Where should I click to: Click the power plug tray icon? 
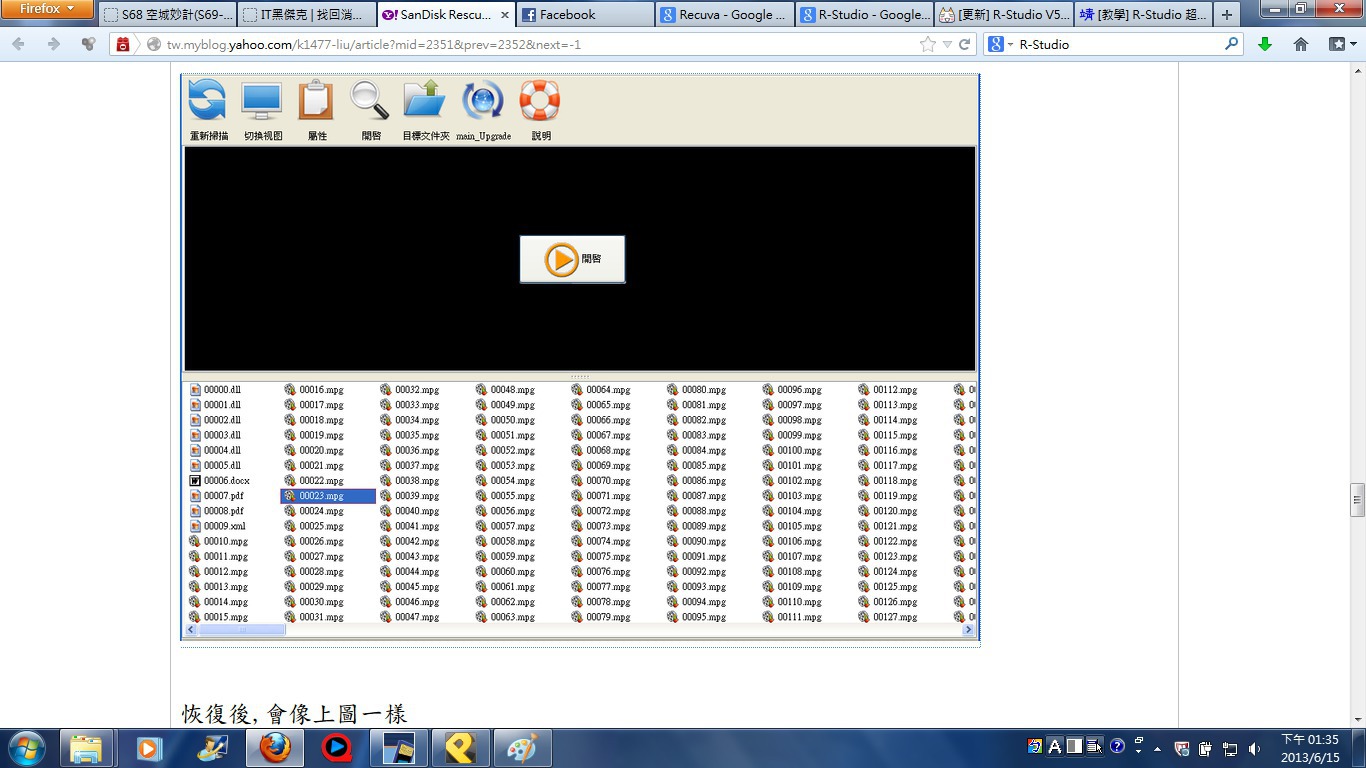click(1205, 748)
